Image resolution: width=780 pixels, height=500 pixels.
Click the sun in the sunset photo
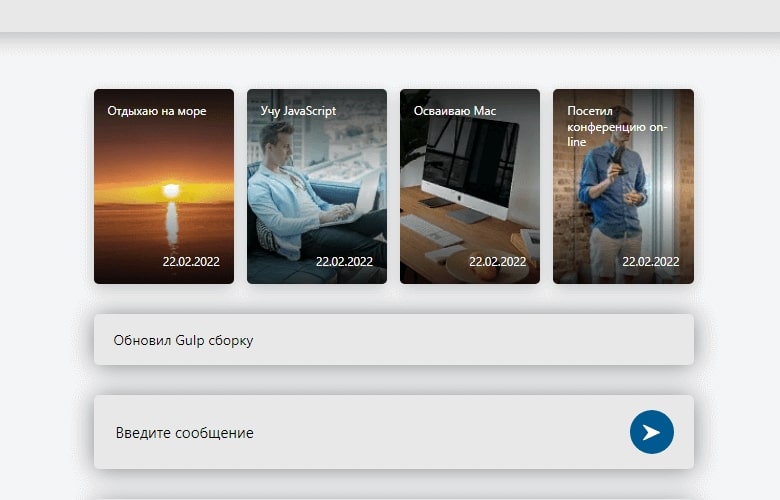[171, 190]
